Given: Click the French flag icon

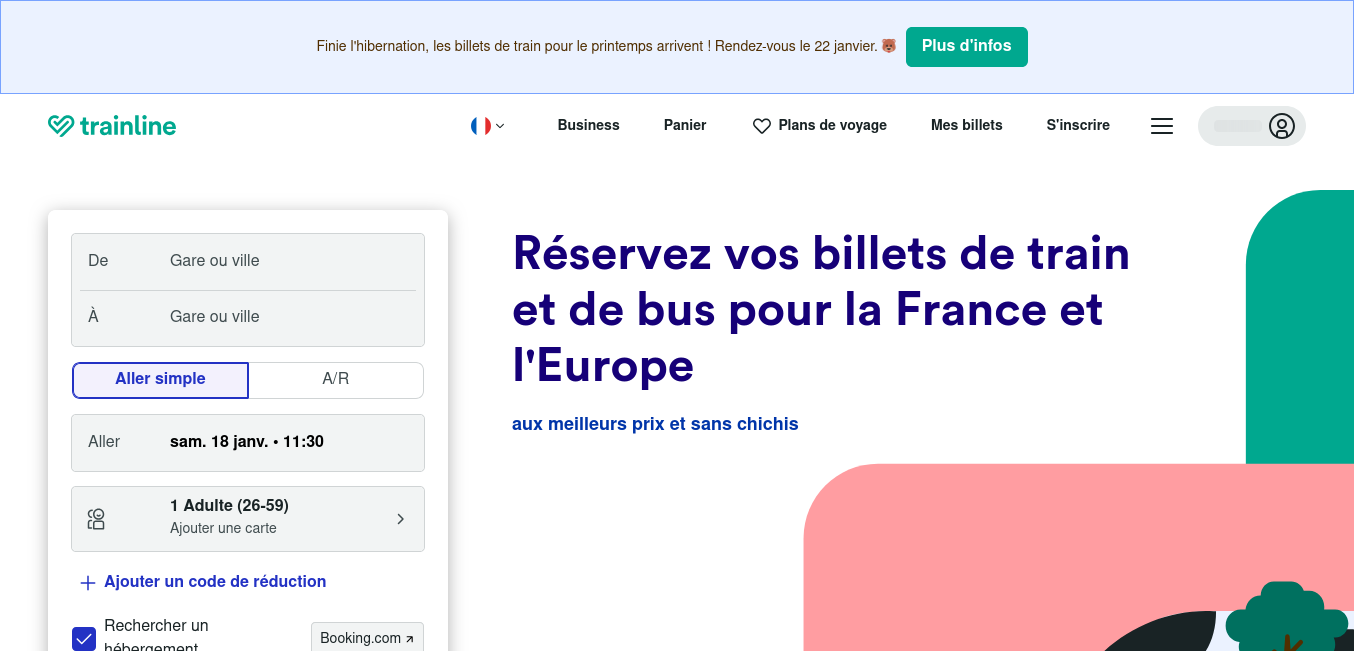Looking at the screenshot, I should [x=481, y=126].
